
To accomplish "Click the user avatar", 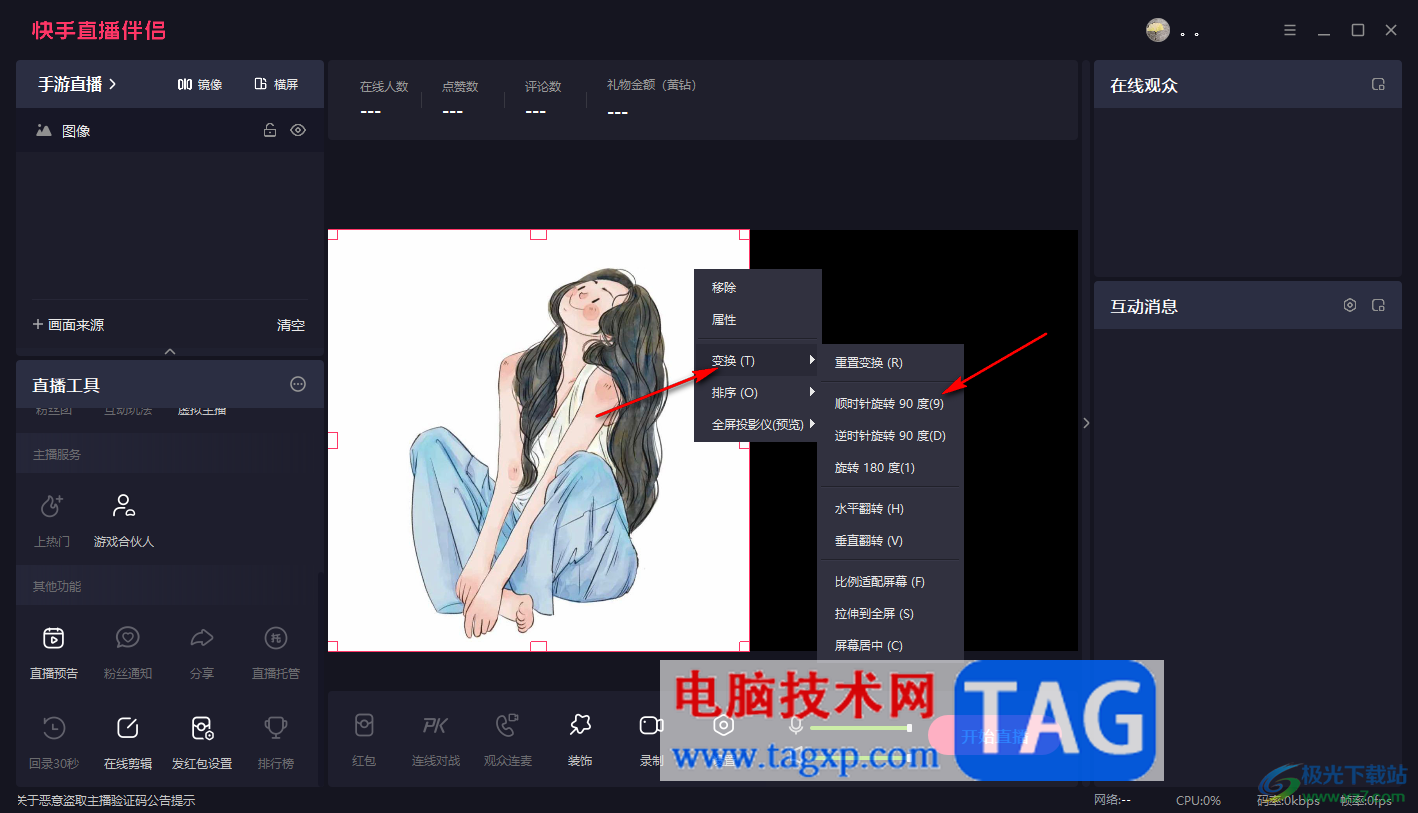I will click(1158, 30).
